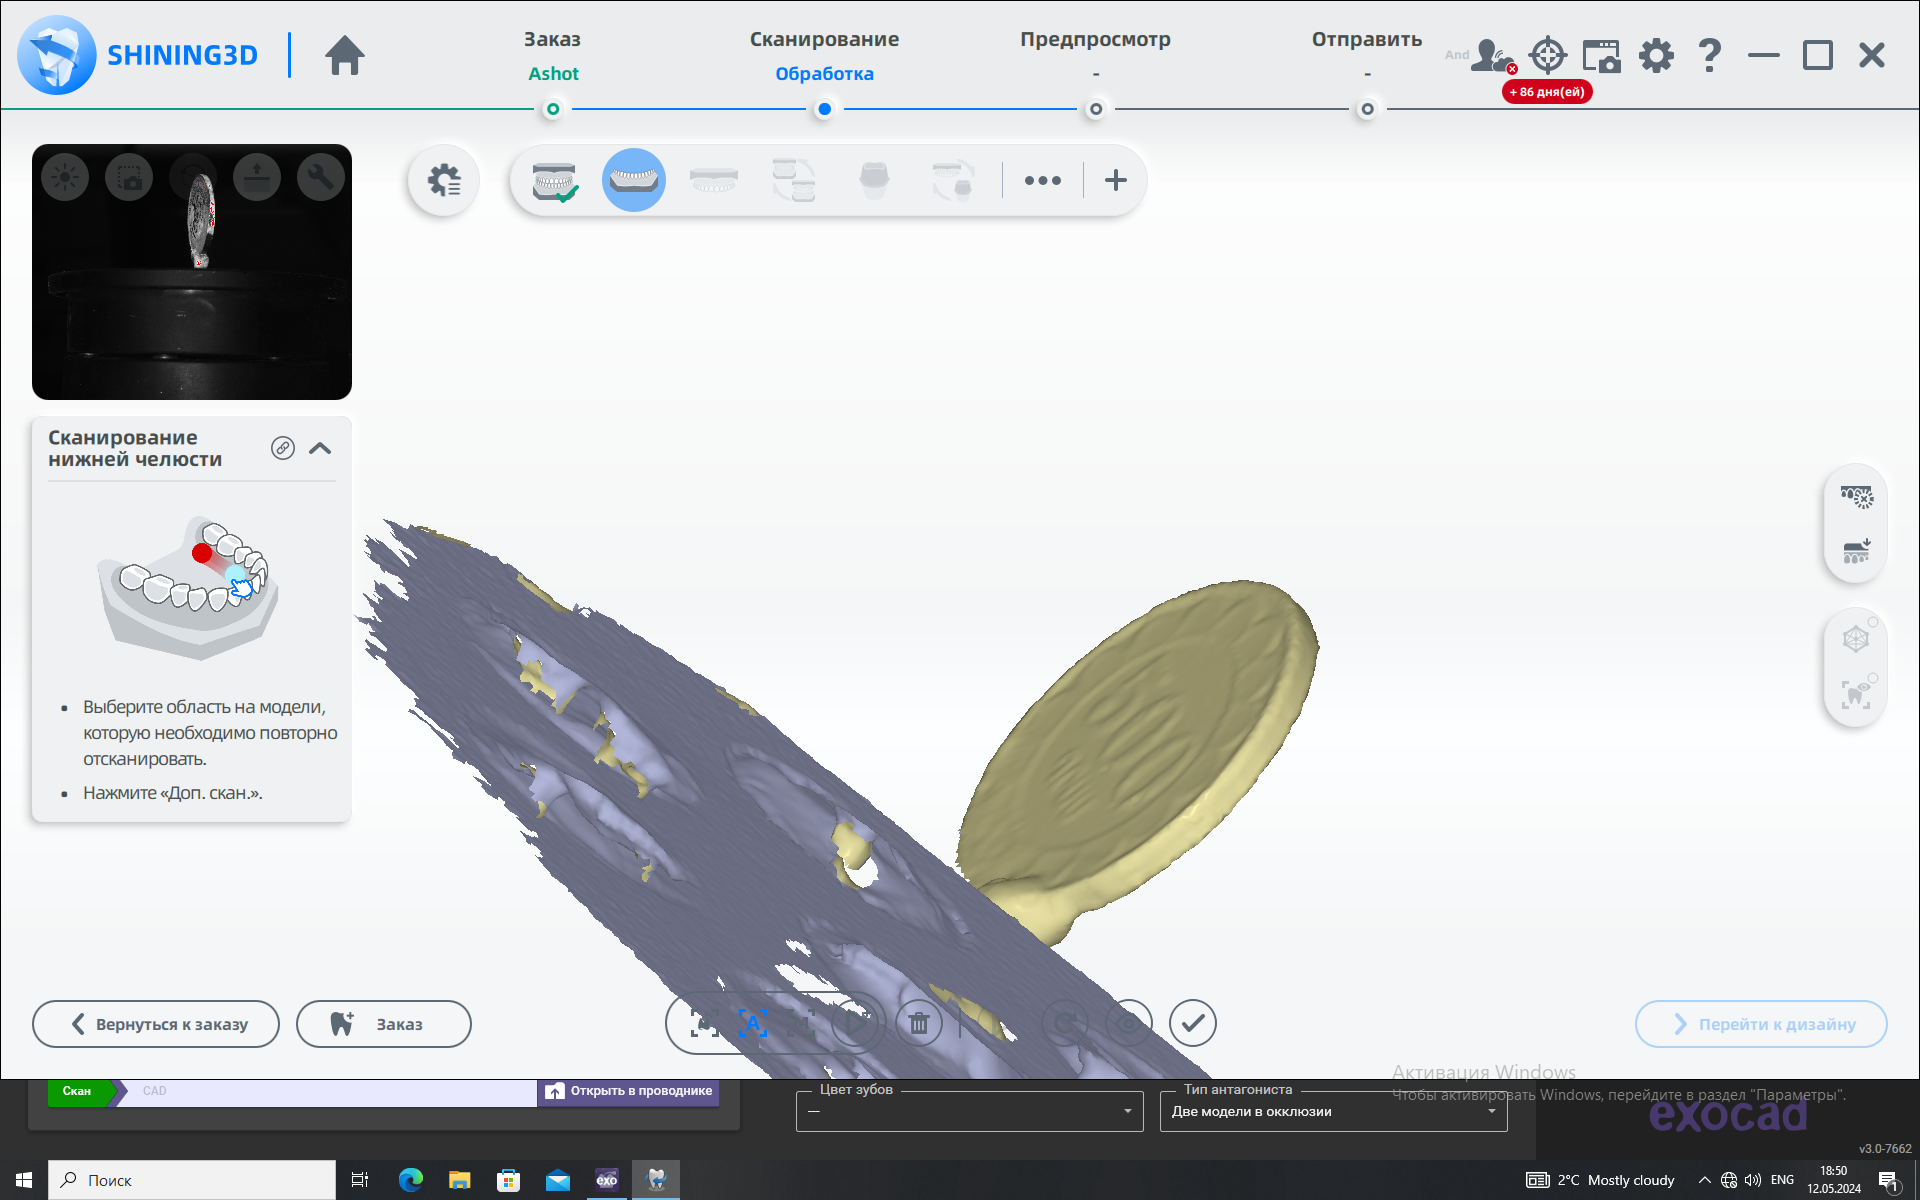Activate the manual M selection mode
The image size is (1920, 1200).
click(800, 1023)
